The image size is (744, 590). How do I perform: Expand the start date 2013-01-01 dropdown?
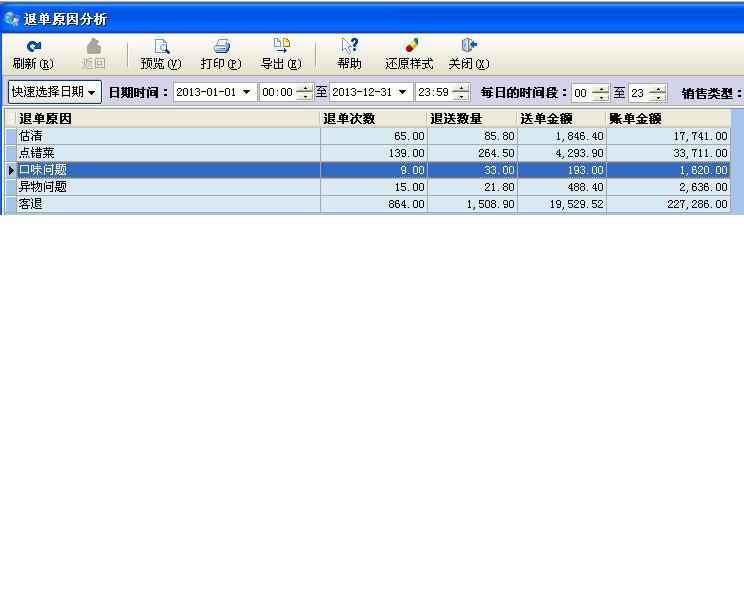[247, 92]
